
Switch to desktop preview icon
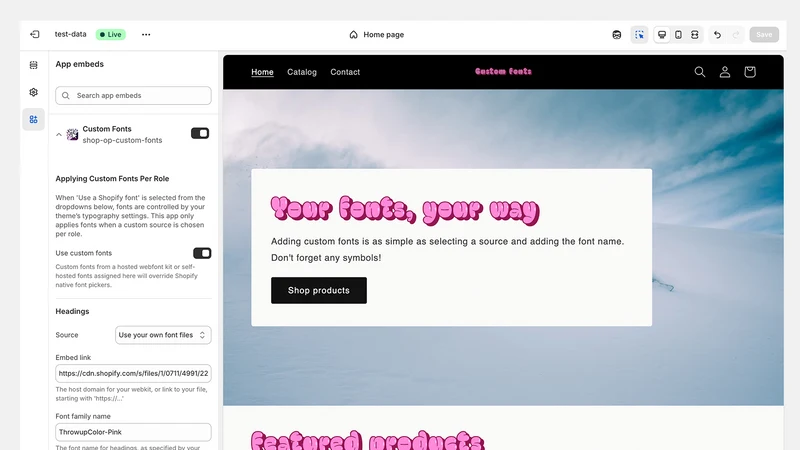point(662,35)
